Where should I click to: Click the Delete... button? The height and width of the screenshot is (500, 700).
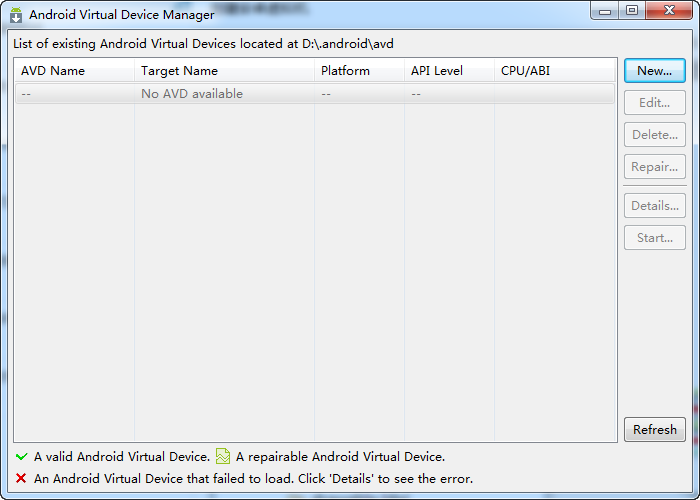tap(655, 135)
